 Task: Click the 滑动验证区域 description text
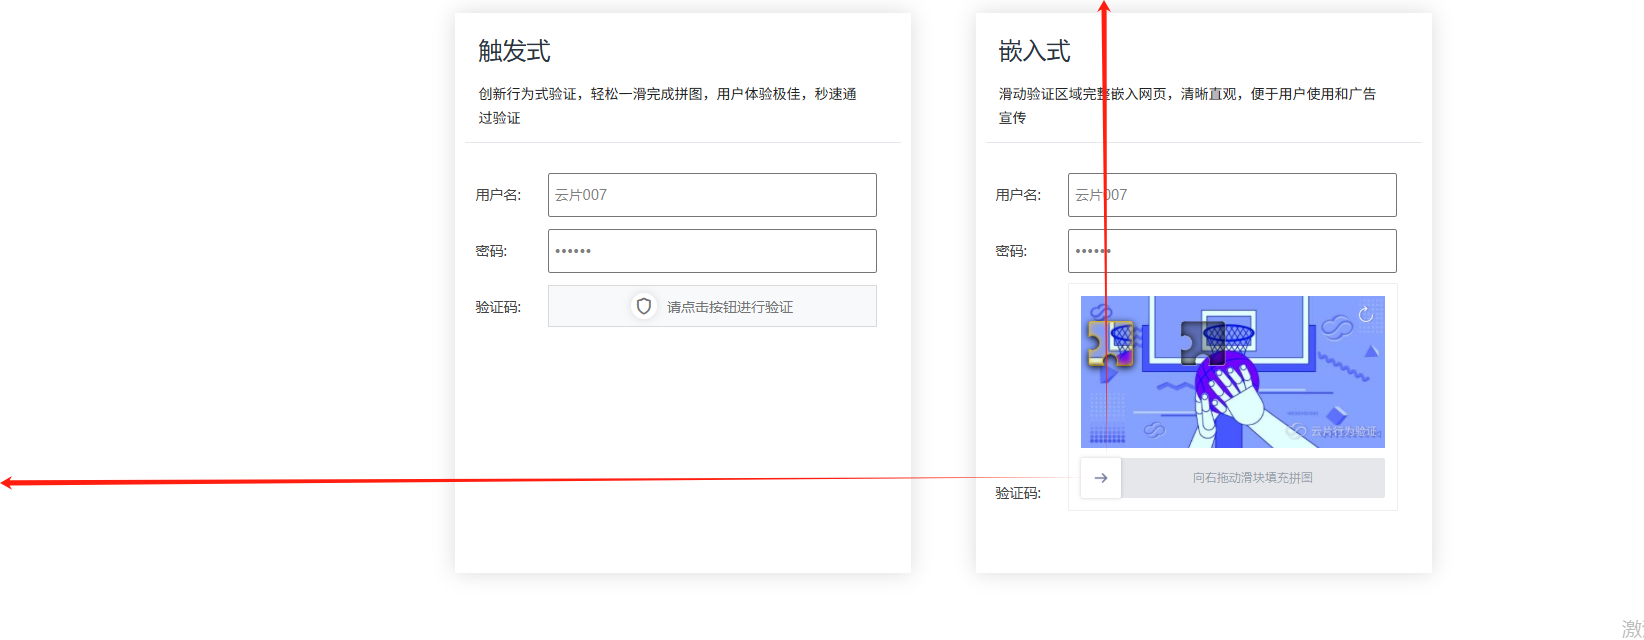(x=1187, y=105)
